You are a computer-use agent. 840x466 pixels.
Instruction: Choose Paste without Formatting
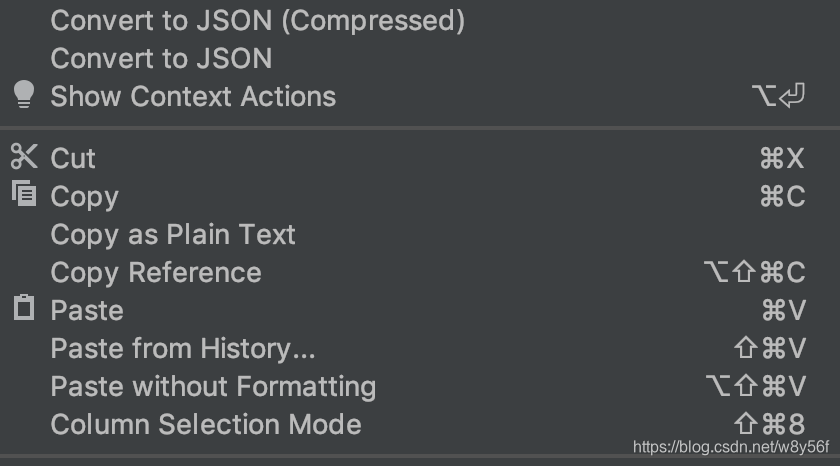click(x=213, y=386)
